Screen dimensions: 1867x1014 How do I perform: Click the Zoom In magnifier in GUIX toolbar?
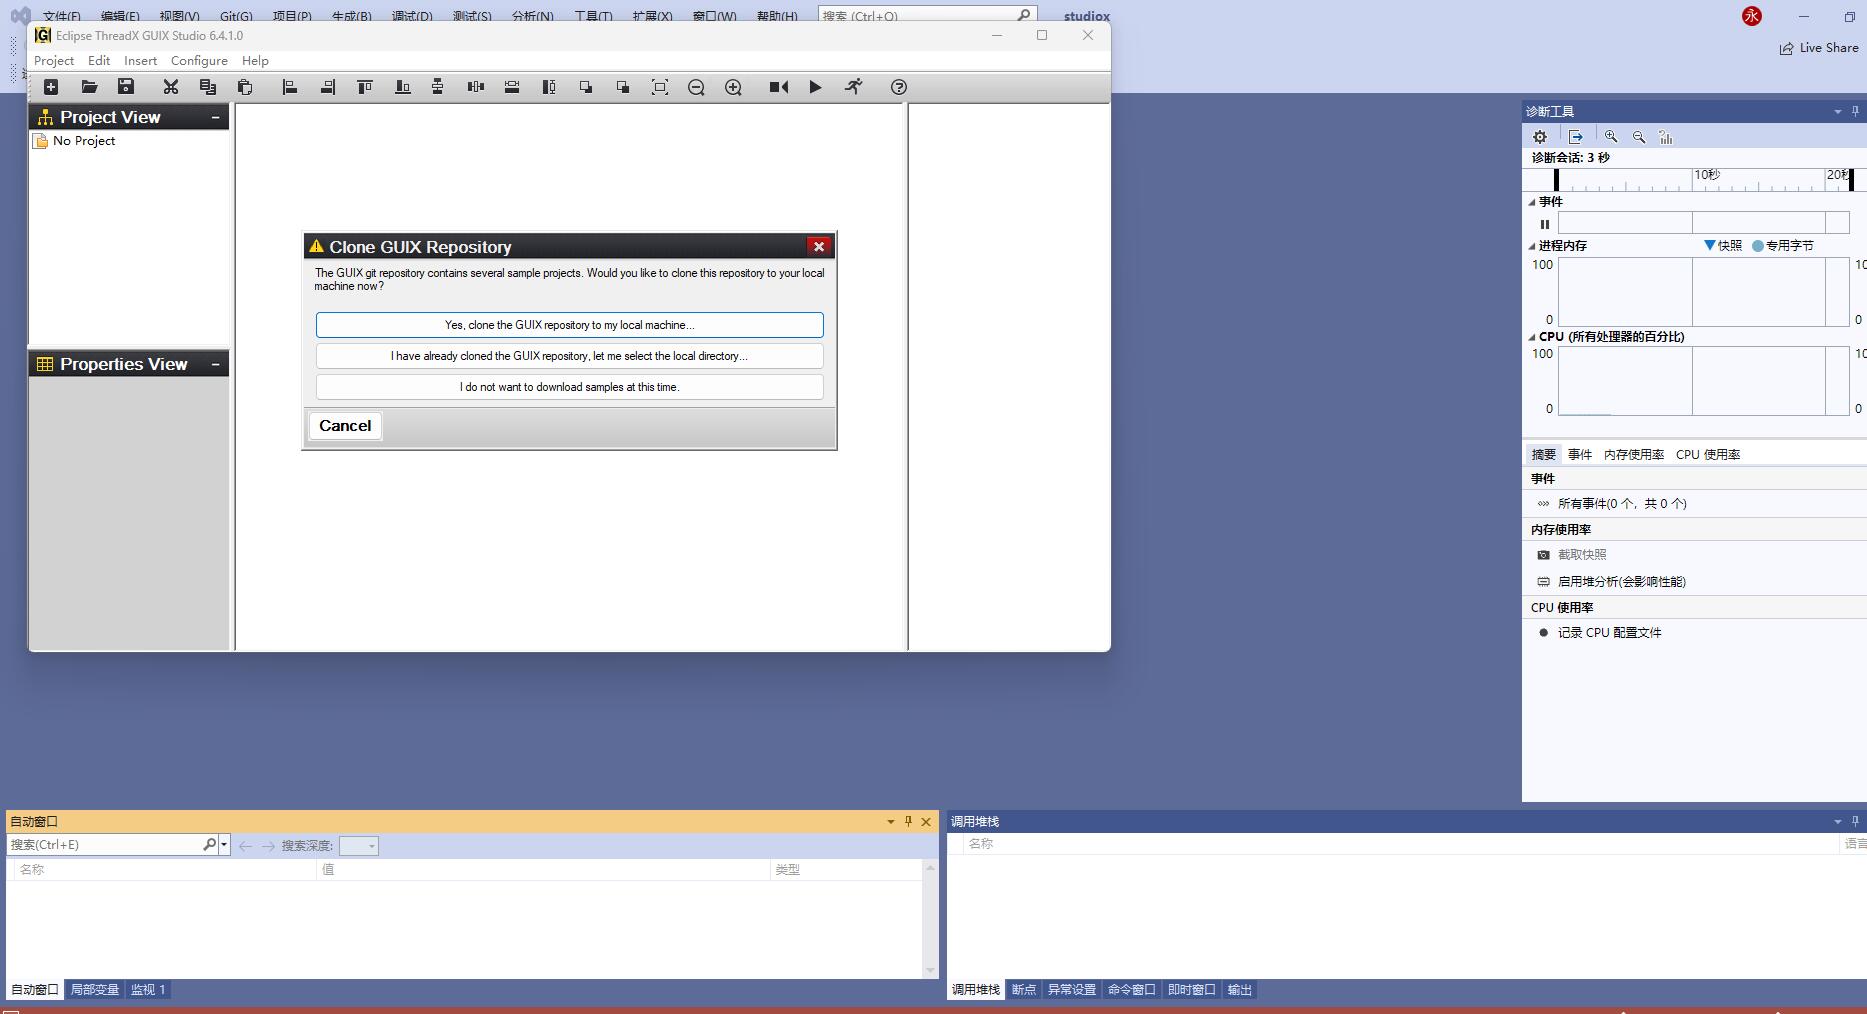(x=733, y=87)
